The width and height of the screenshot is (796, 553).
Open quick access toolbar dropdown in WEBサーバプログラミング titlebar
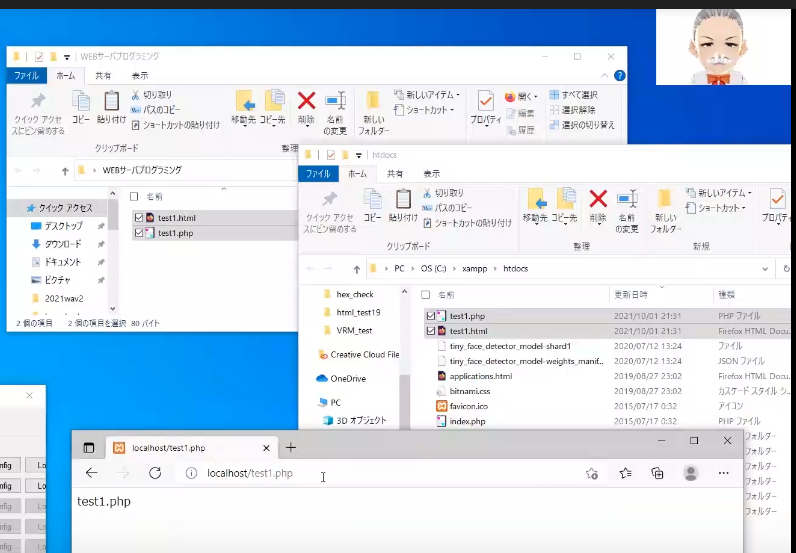coord(67,57)
